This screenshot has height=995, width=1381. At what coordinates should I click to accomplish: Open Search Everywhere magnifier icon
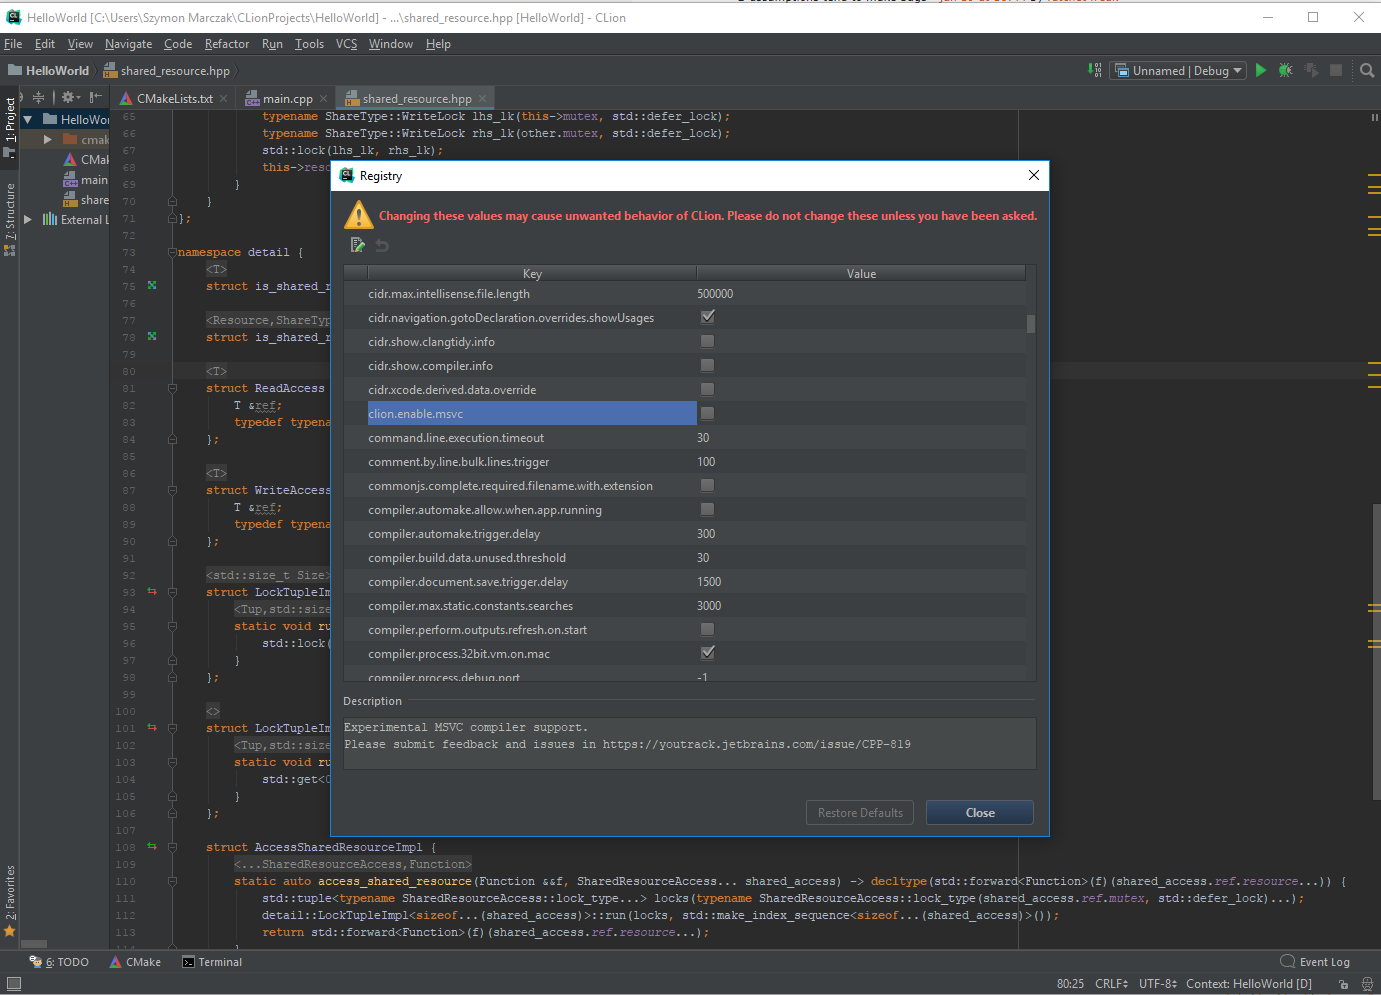(1367, 70)
